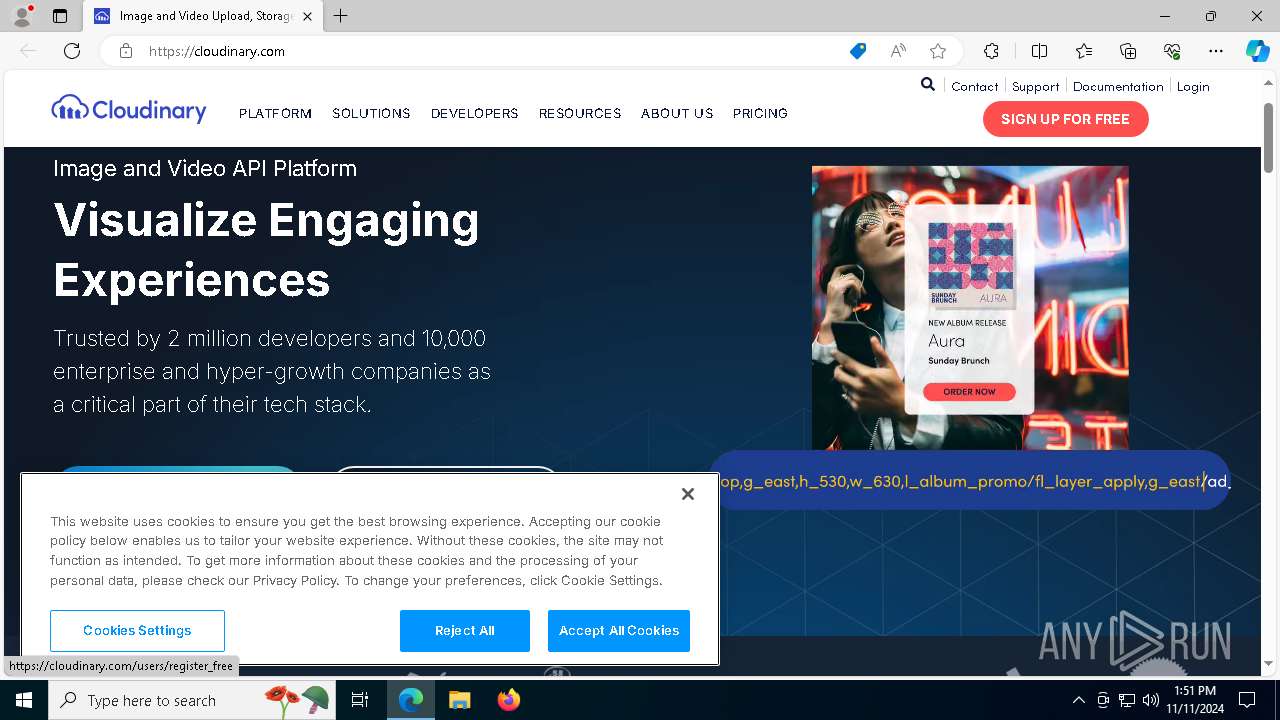Expand the DEVELOPERS menu
The image size is (1280, 720).
pyautogui.click(x=474, y=113)
